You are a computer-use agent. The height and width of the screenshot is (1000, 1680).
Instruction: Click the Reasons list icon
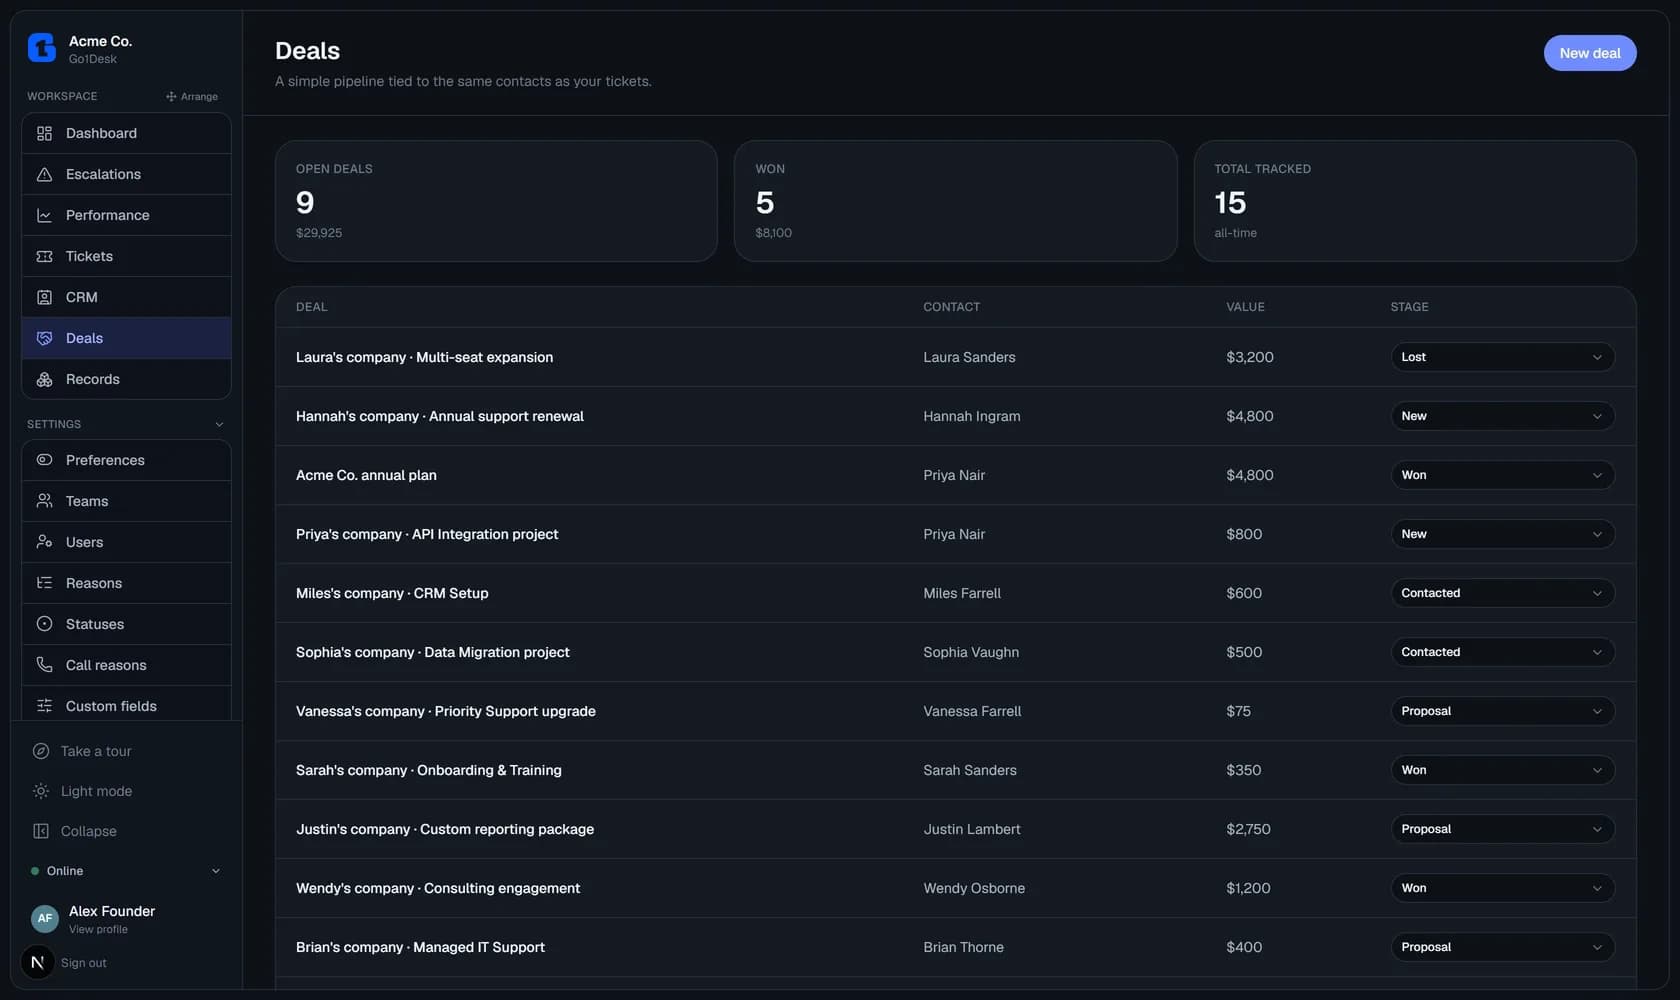pos(44,583)
